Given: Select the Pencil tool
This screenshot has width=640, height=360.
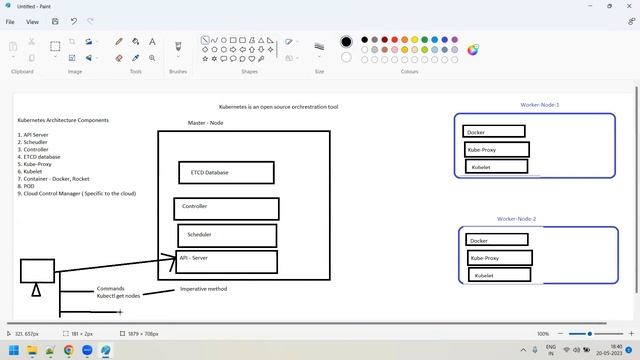Looking at the screenshot, I should pos(119,42).
